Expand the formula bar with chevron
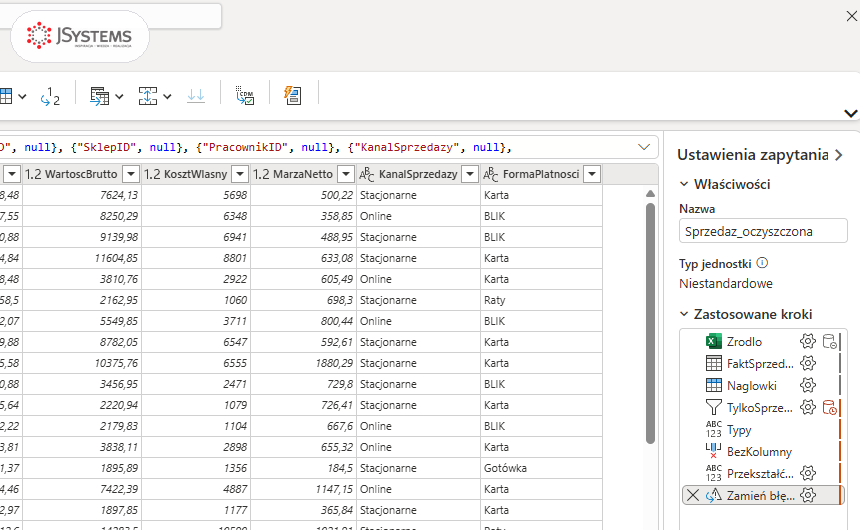The height and width of the screenshot is (530, 860). 644,147
